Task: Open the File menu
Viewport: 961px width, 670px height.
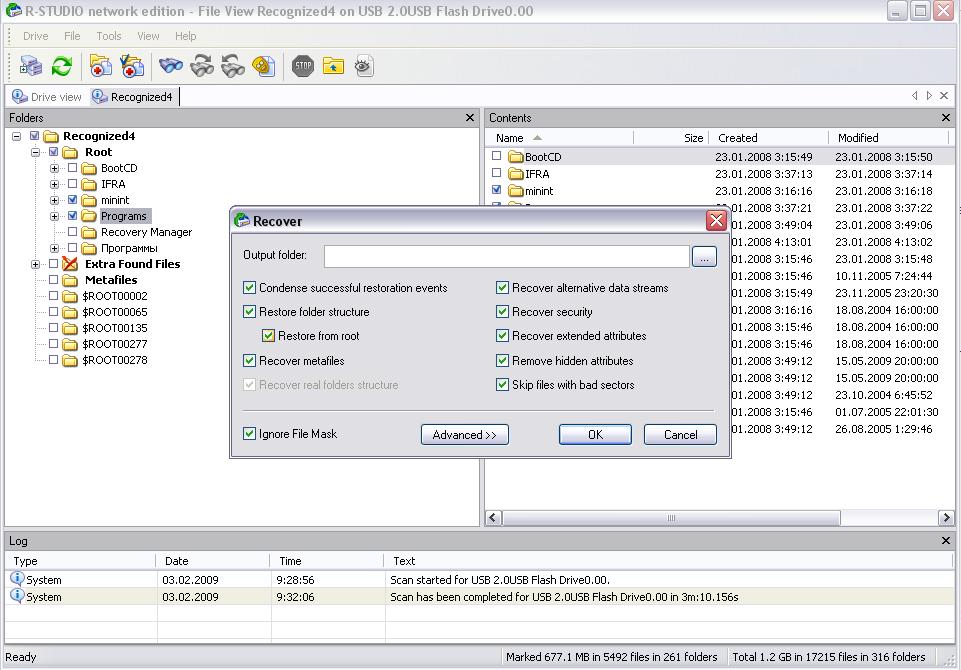Action: (x=72, y=36)
